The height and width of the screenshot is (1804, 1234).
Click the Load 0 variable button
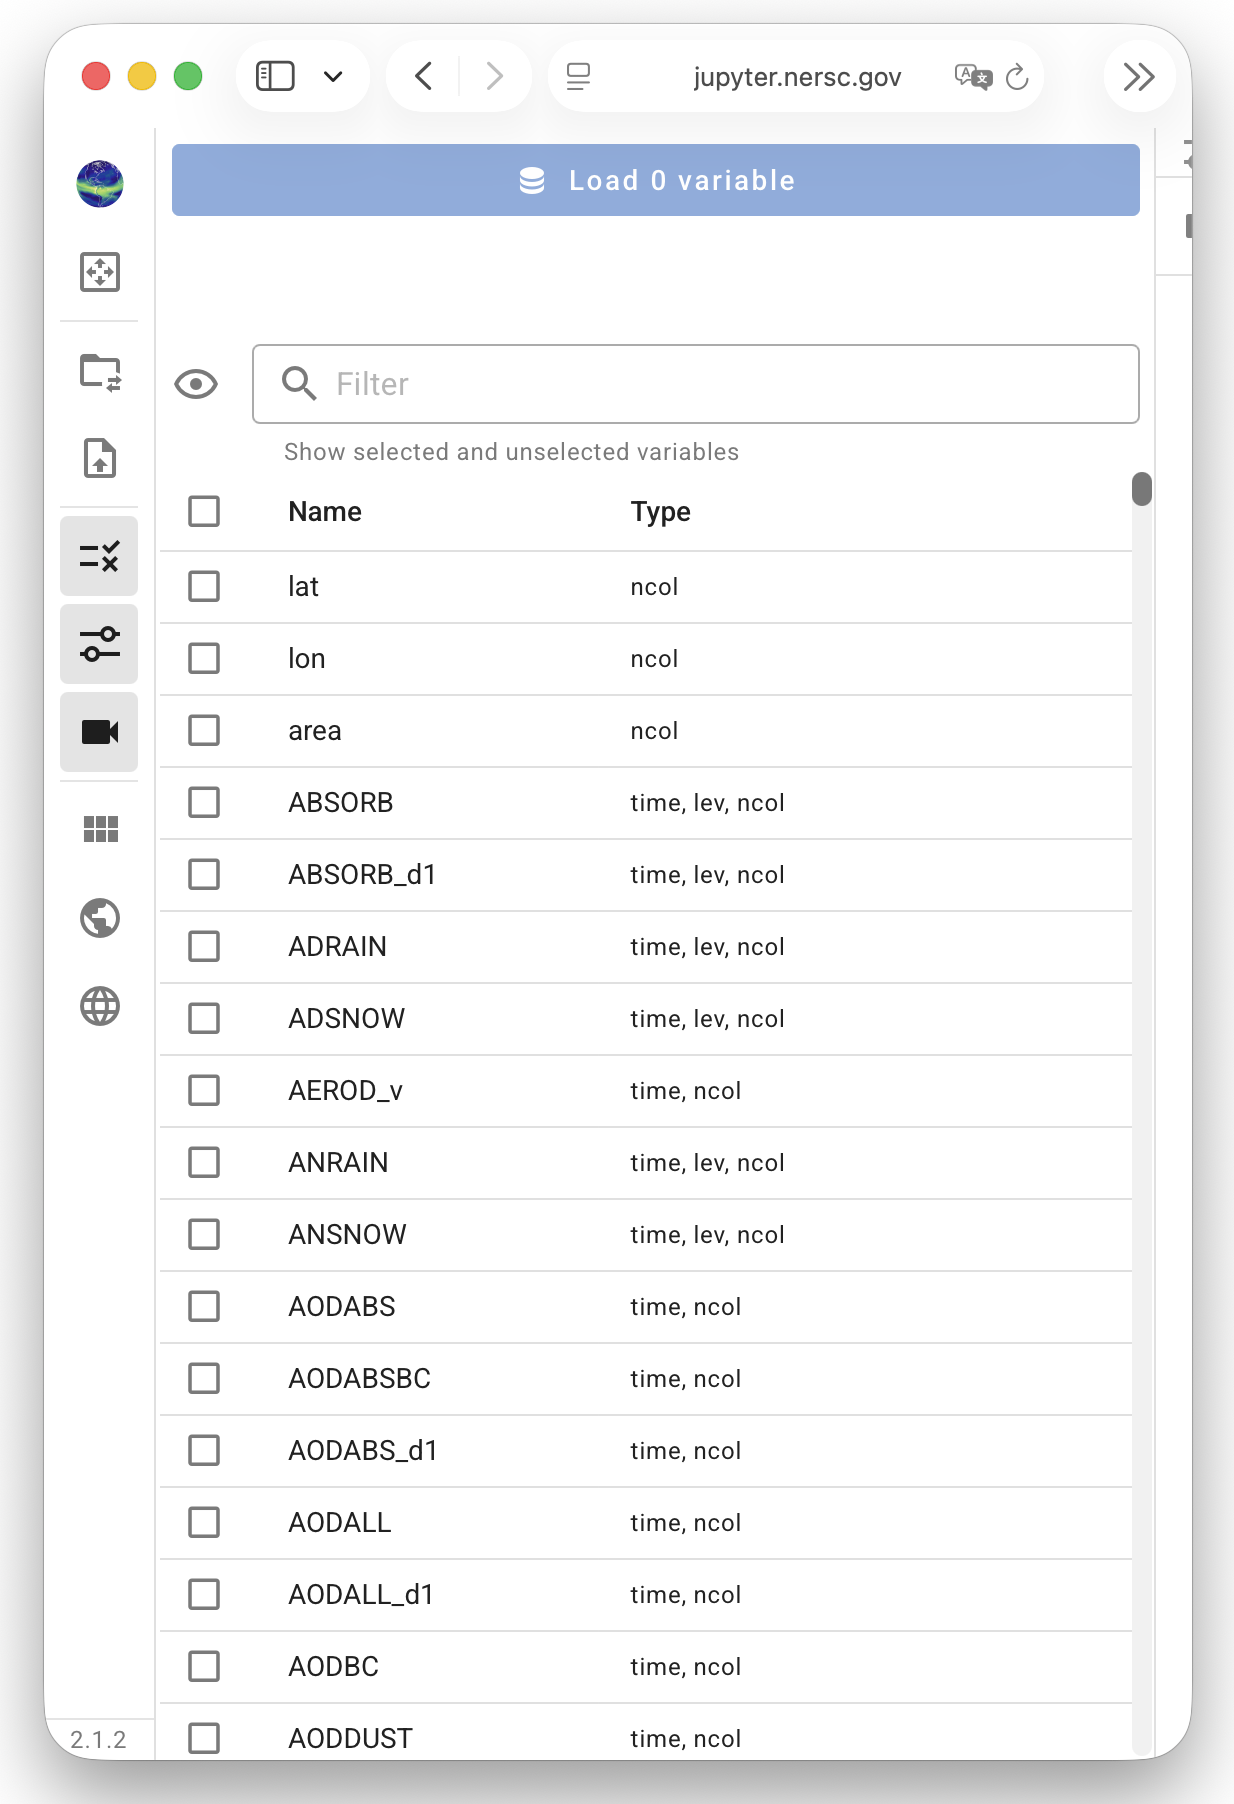pyautogui.click(x=656, y=180)
